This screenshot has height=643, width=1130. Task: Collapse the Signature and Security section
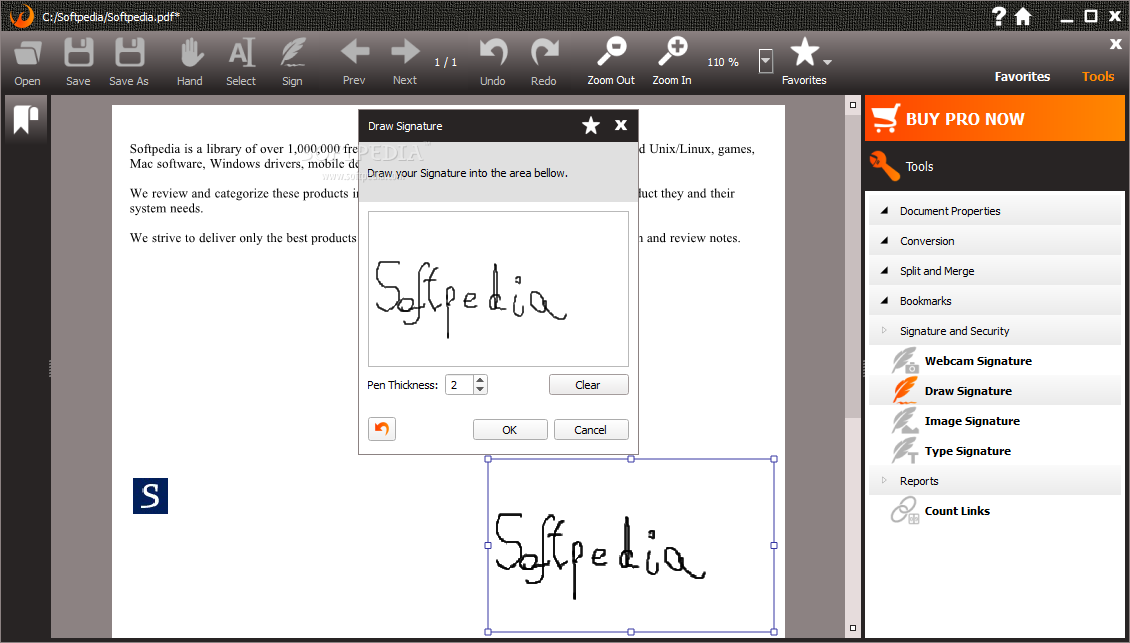click(995, 331)
